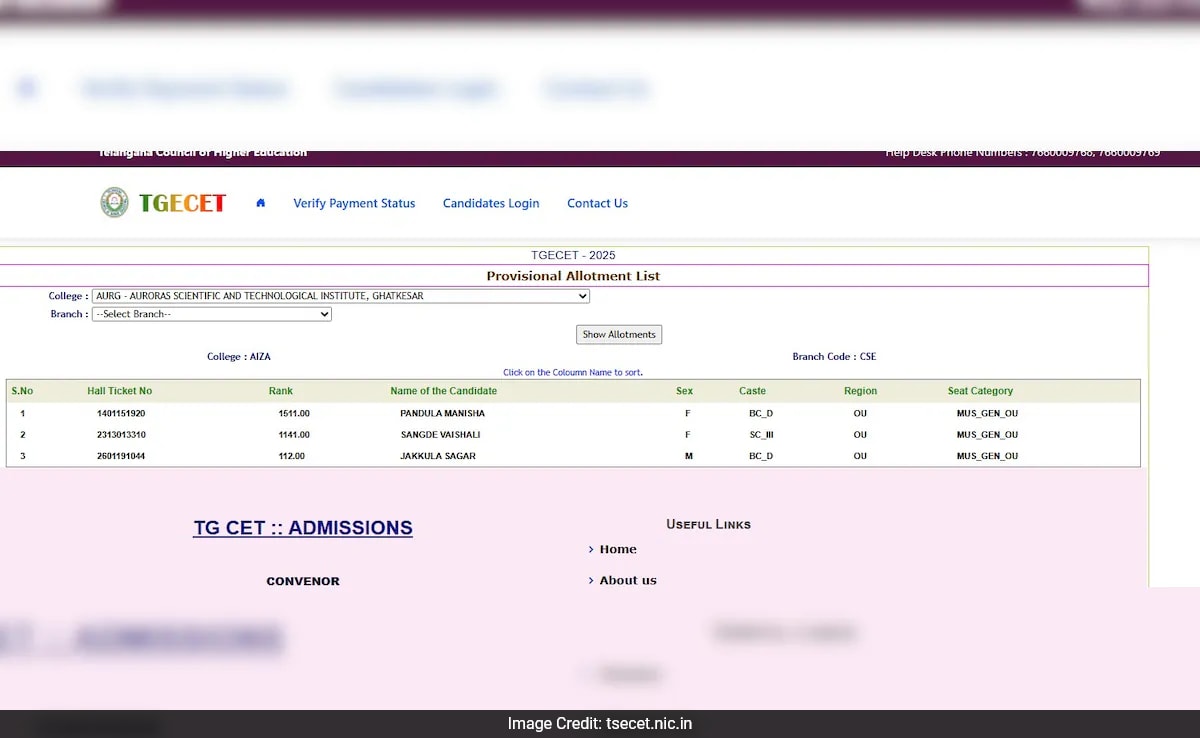Sort by S.No column header

pos(22,391)
